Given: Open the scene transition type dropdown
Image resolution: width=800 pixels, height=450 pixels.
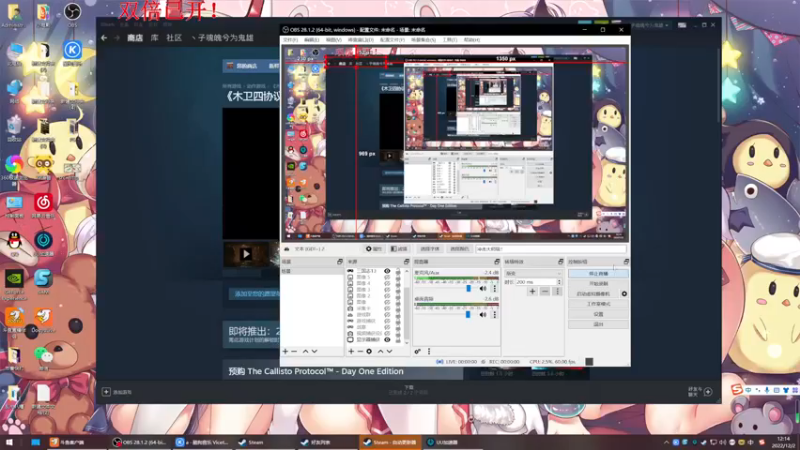Looking at the screenshot, I should coord(533,273).
